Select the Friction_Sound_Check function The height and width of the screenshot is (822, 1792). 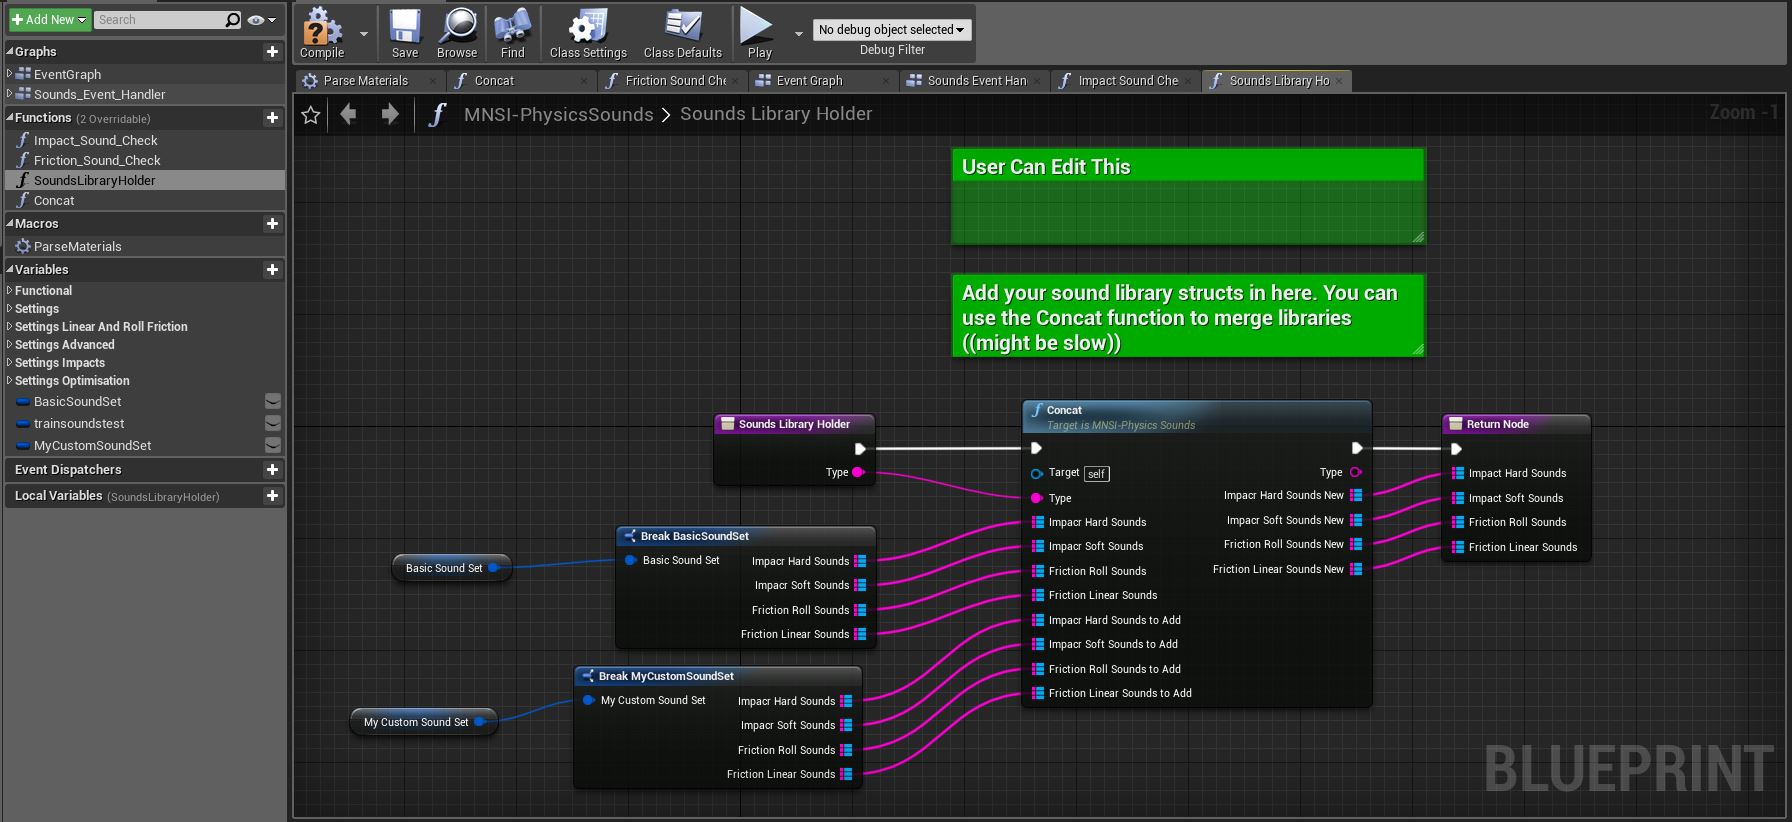97,161
